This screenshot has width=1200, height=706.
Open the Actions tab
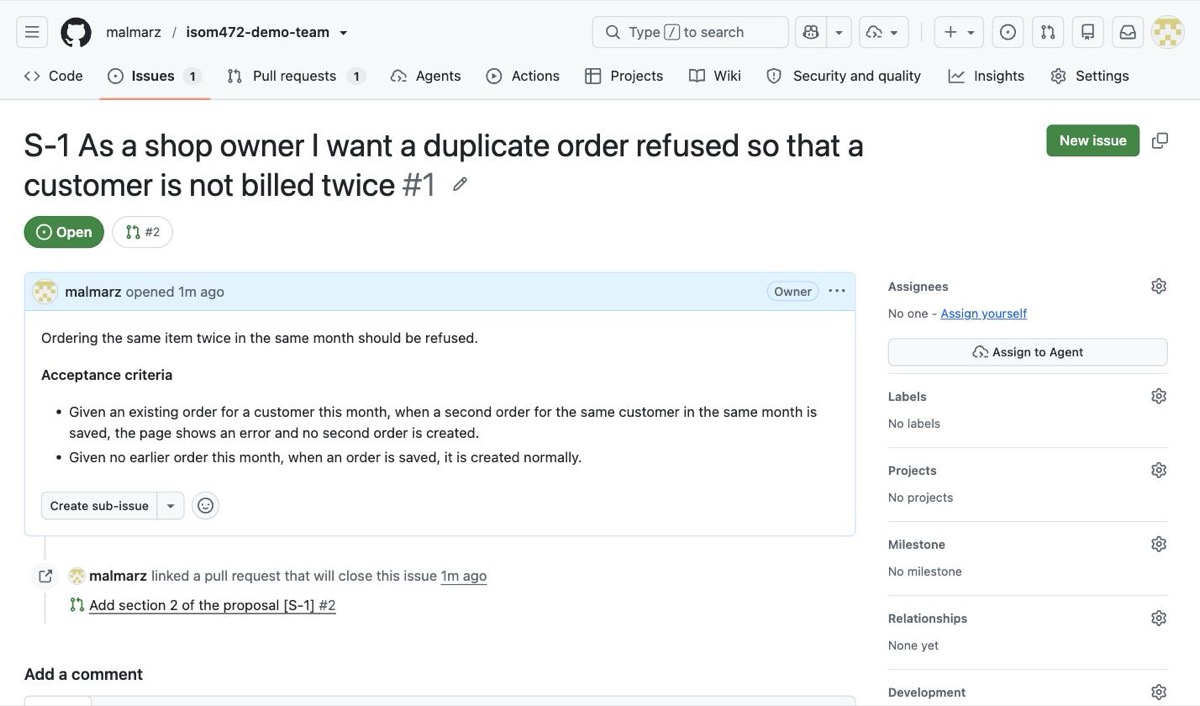pos(523,76)
